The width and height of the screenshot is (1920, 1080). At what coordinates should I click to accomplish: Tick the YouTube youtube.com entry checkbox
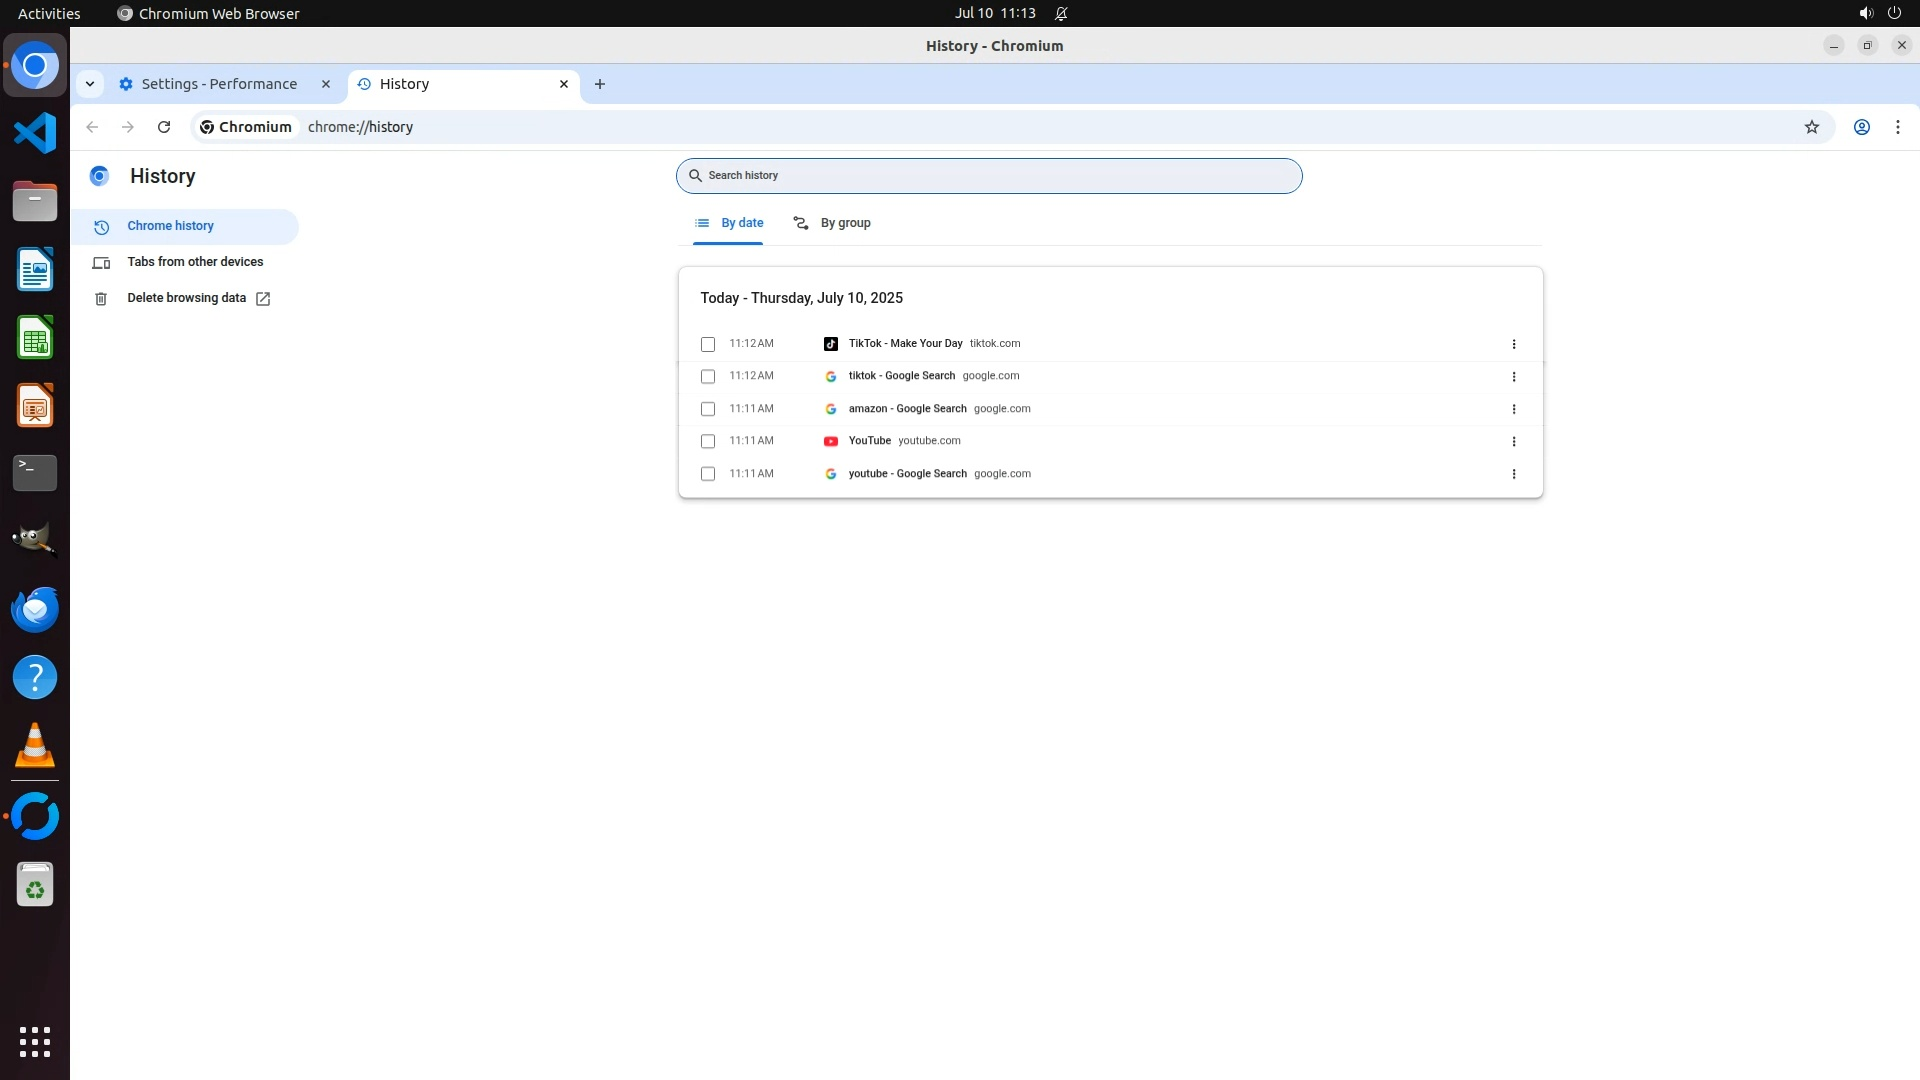(708, 441)
